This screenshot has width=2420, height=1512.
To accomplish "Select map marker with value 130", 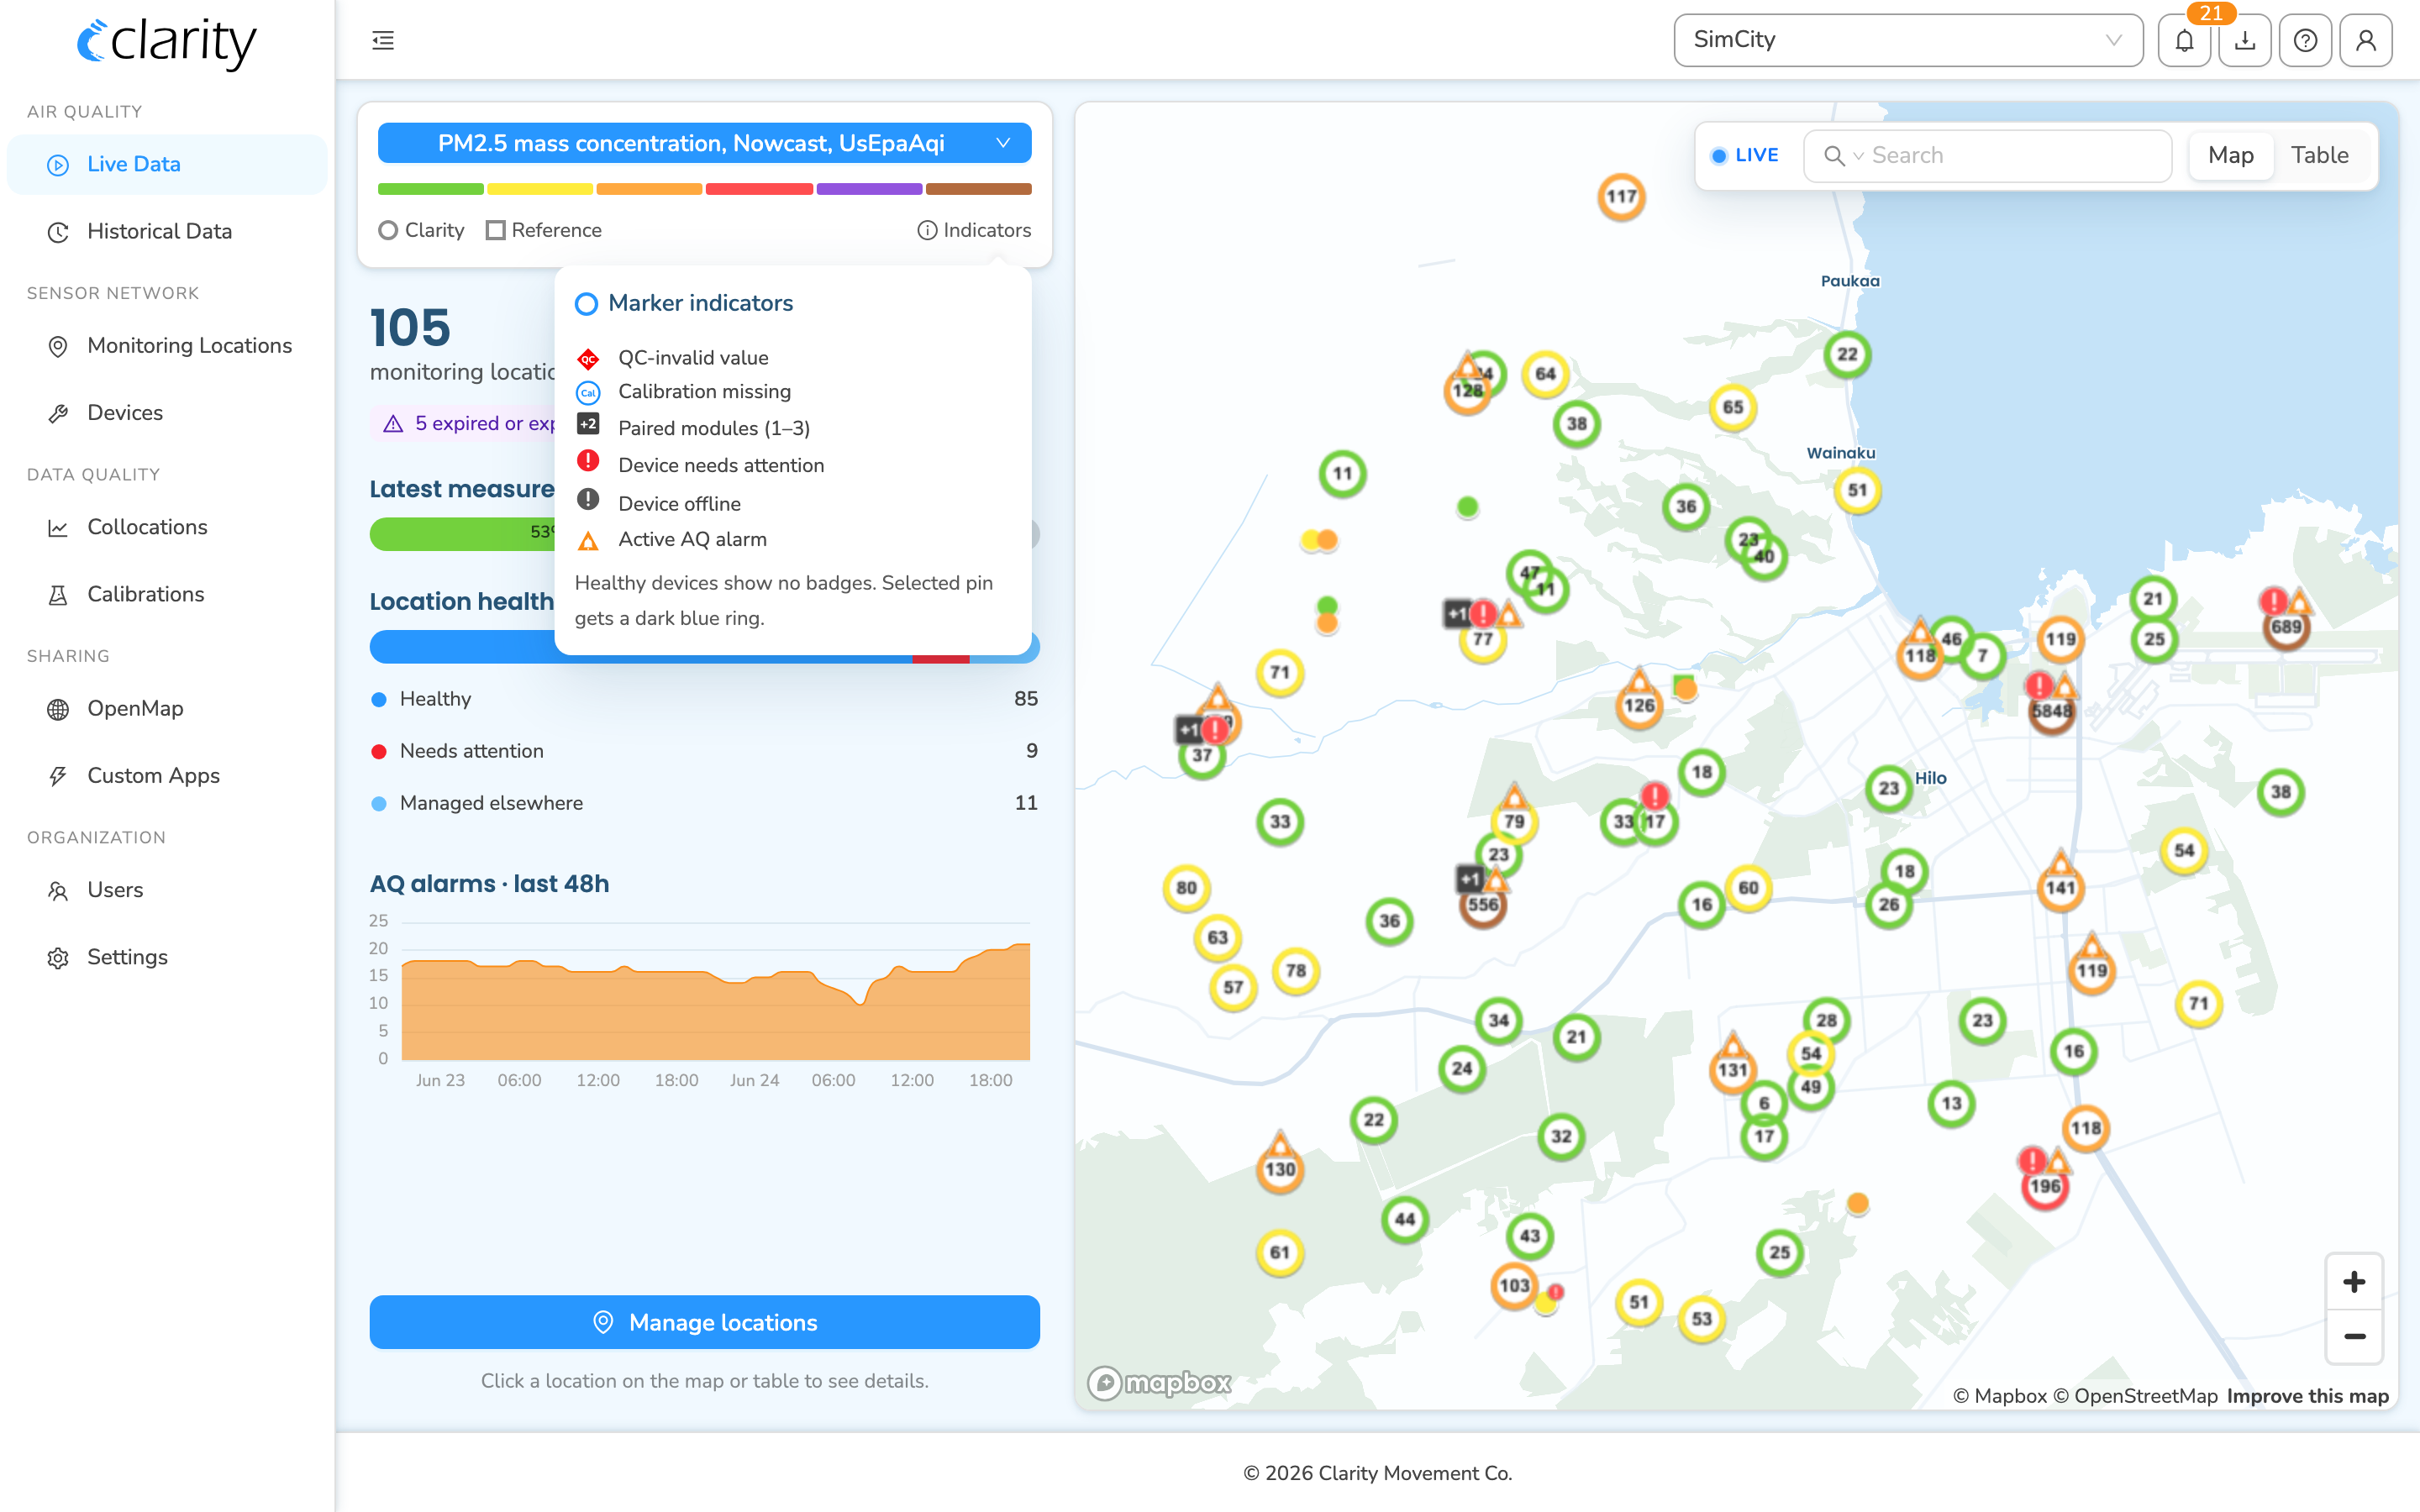I will pos(1280,1169).
